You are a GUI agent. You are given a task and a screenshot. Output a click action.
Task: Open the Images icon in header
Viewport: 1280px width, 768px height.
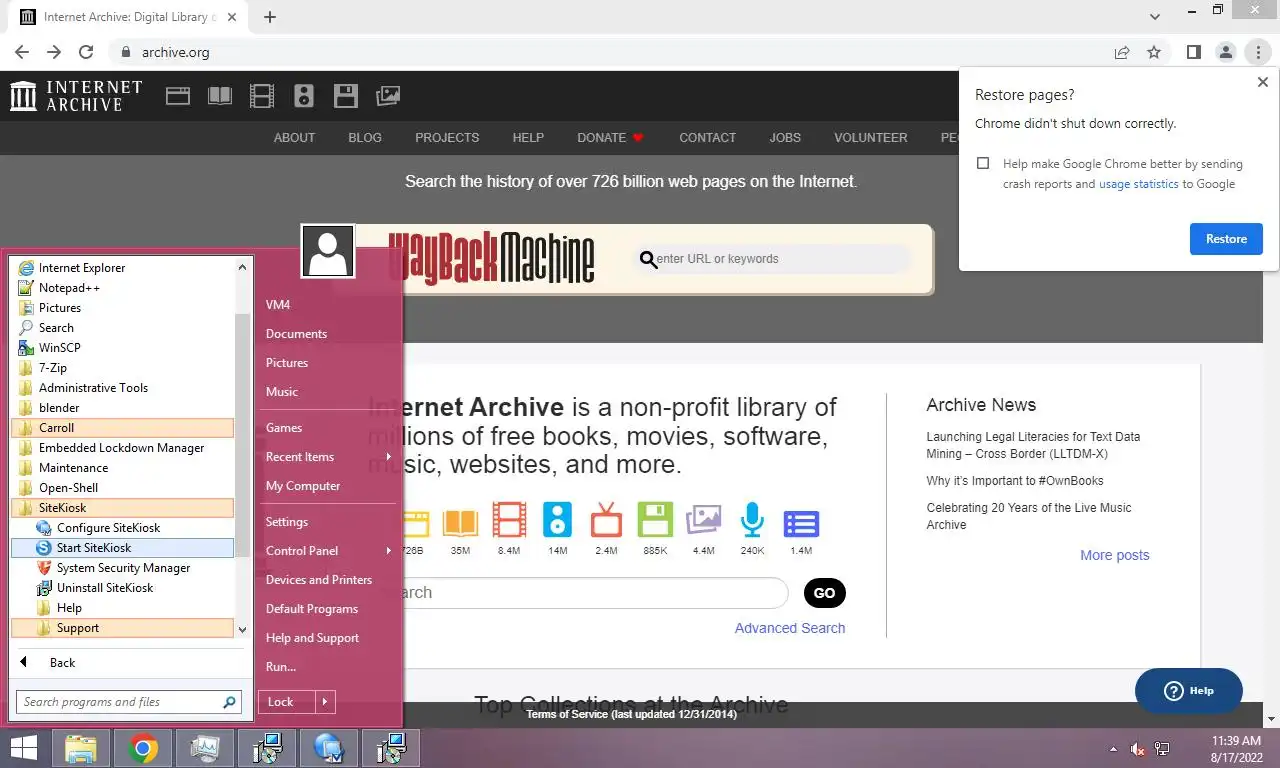tap(388, 96)
